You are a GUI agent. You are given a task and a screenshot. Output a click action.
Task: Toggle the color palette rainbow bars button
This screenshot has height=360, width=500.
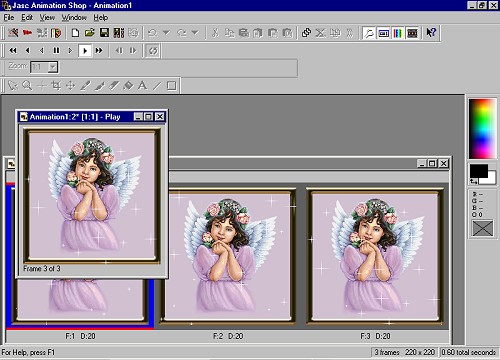coord(398,33)
